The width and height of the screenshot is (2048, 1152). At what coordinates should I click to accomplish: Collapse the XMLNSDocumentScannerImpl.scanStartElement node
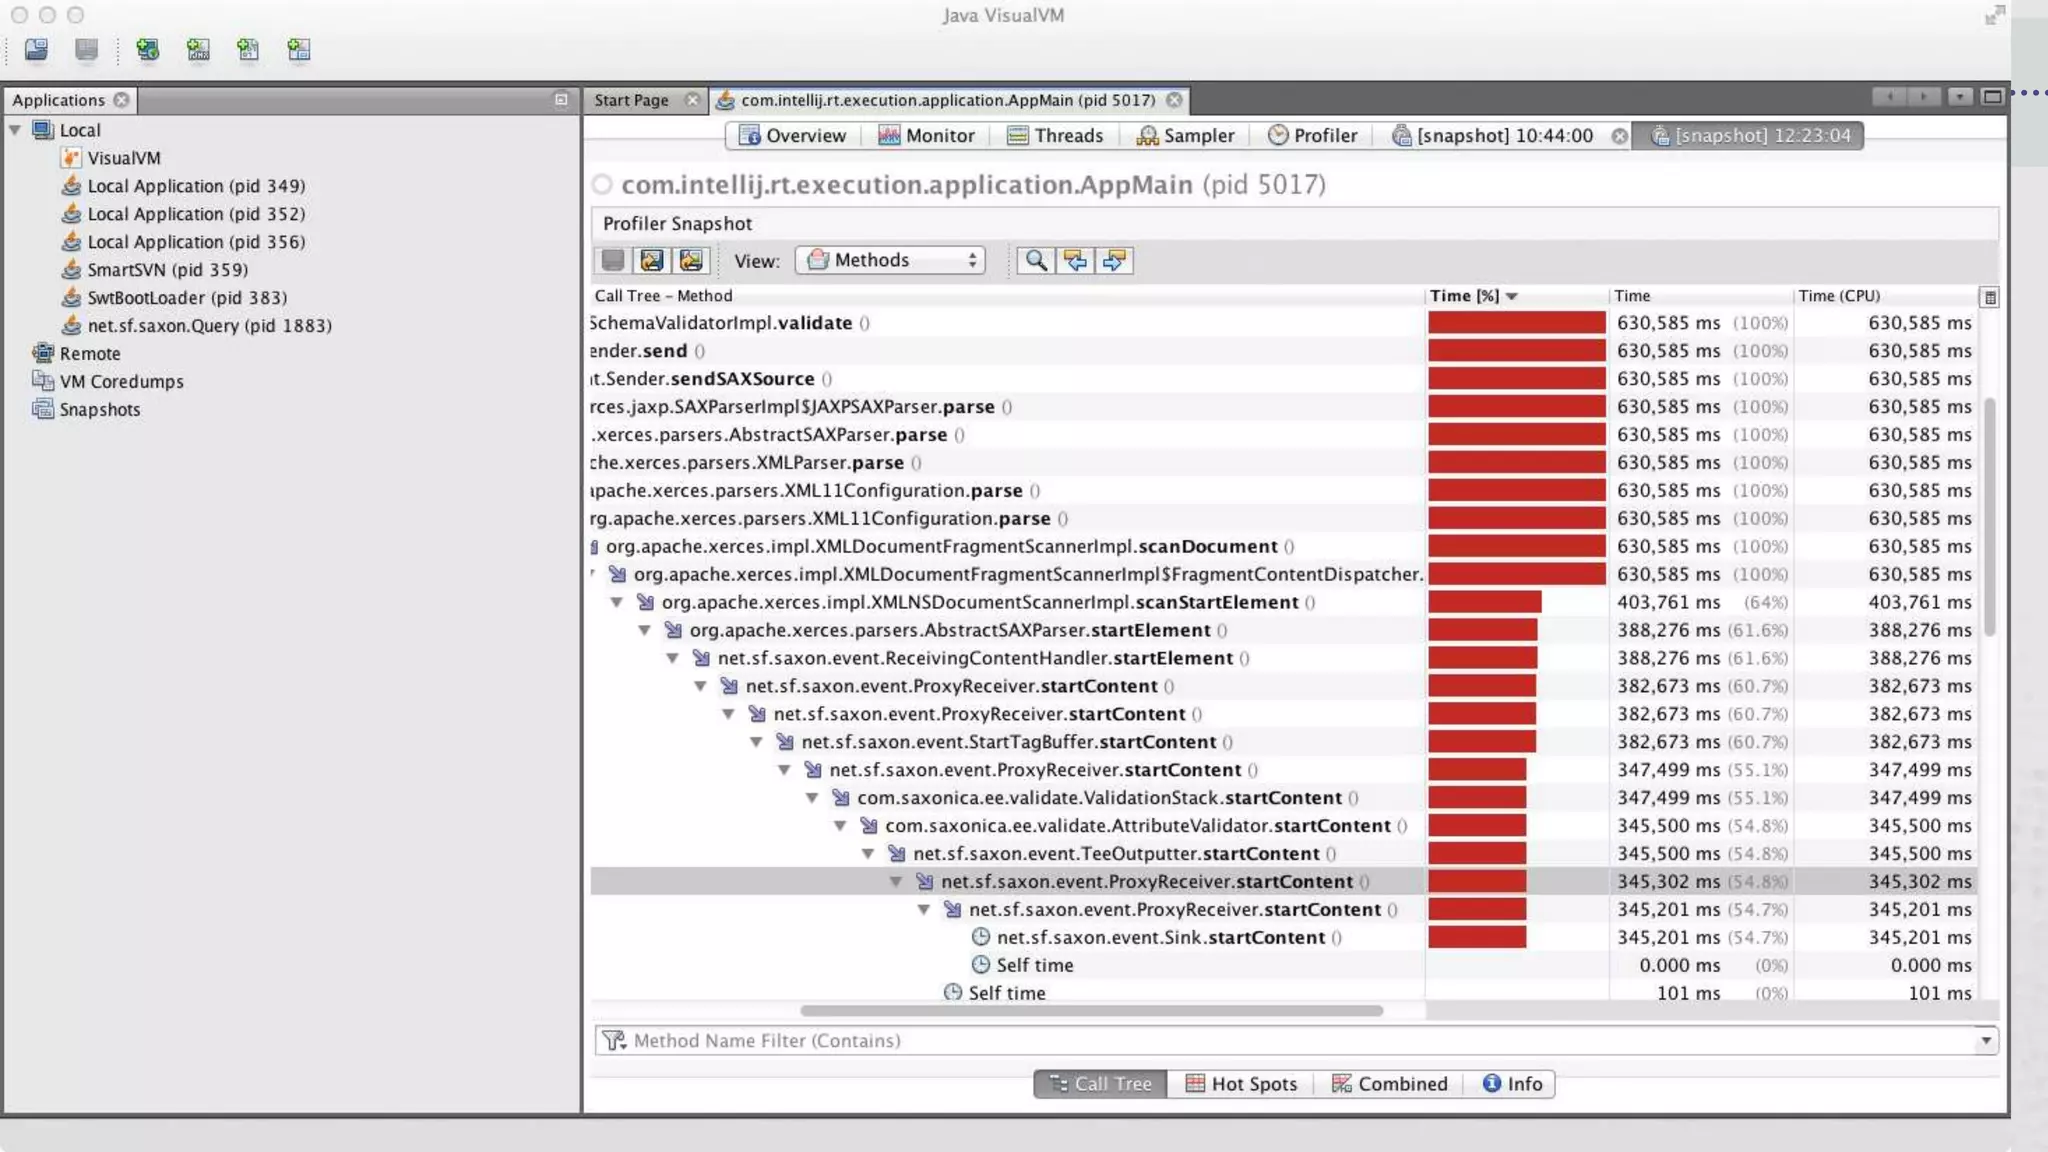(617, 603)
